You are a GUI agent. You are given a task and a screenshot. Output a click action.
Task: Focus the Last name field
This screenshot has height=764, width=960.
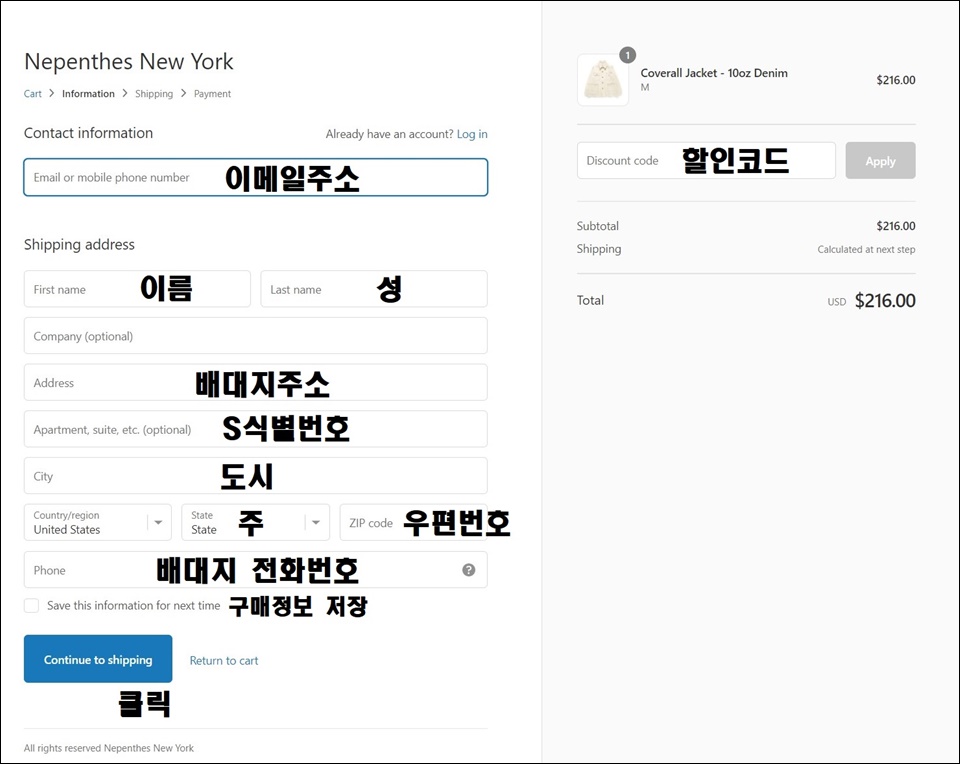tap(374, 289)
